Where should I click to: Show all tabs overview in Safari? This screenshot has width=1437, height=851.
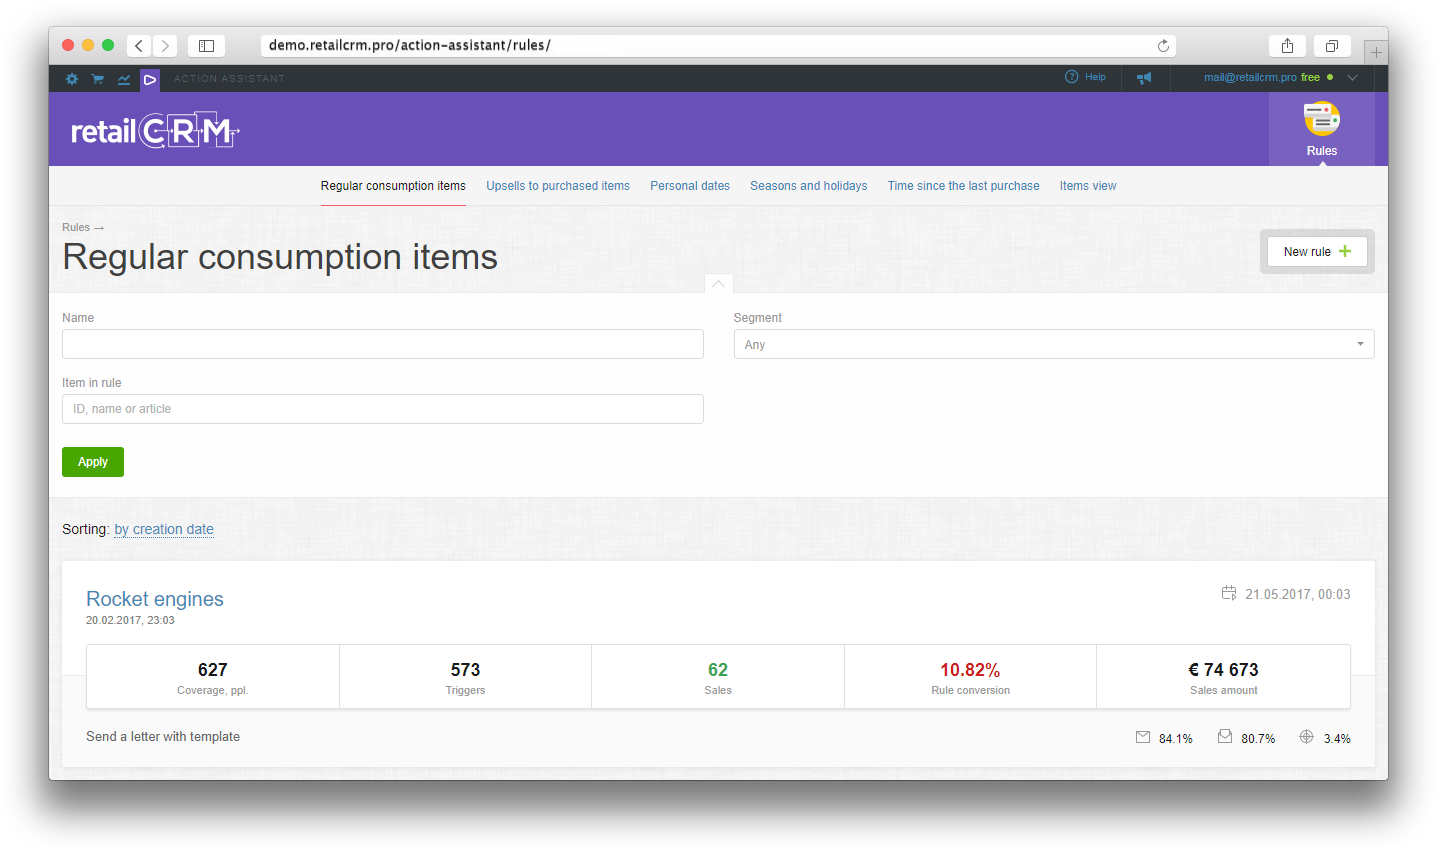click(1332, 45)
